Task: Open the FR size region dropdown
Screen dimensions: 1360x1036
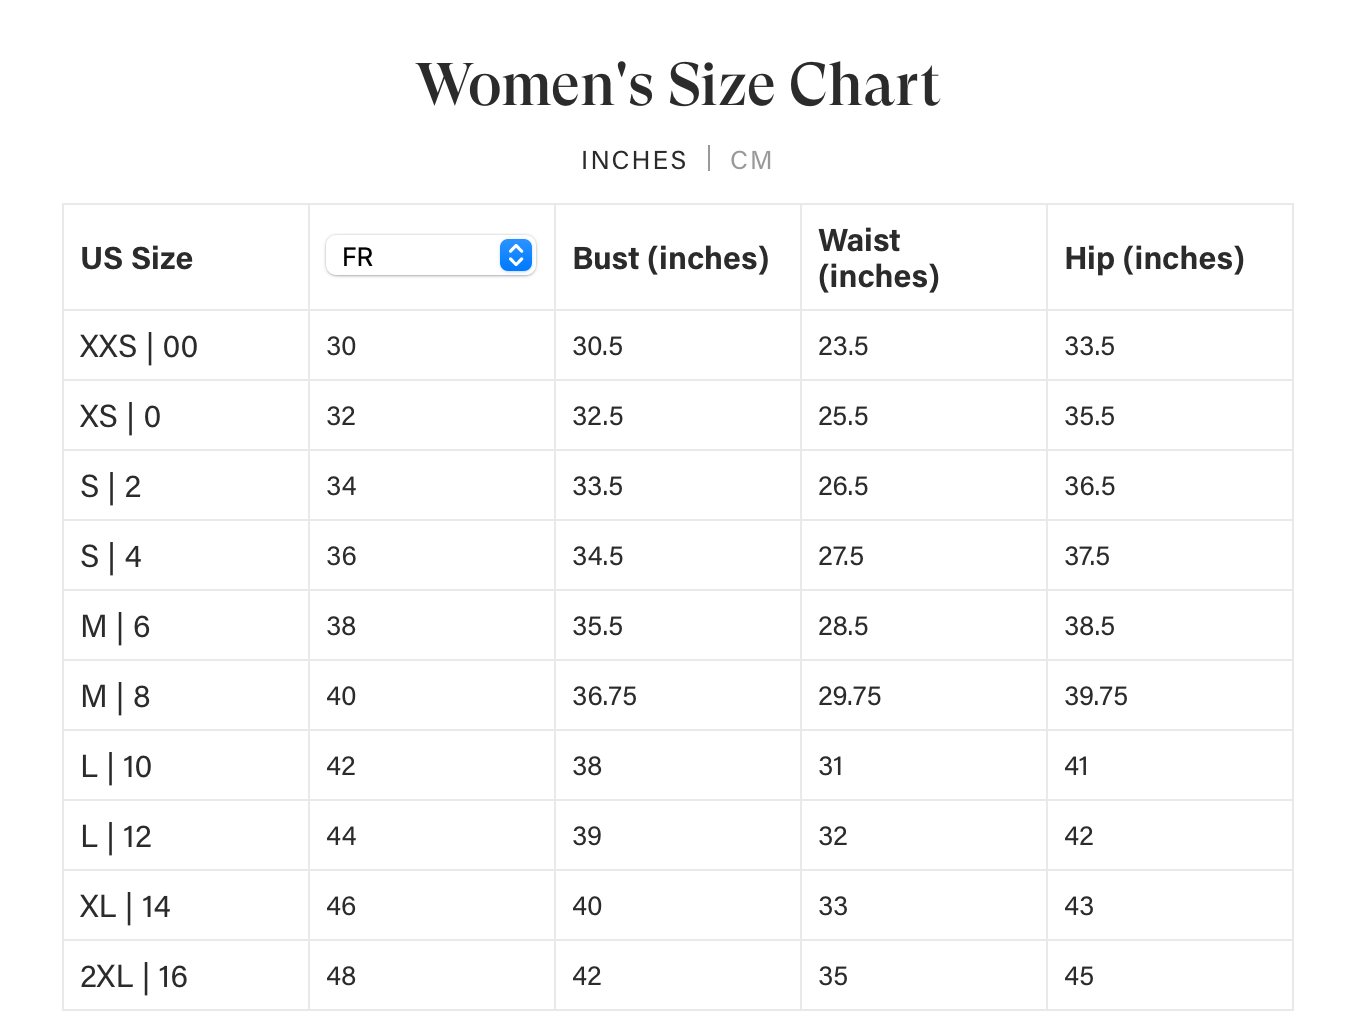Action: point(430,257)
